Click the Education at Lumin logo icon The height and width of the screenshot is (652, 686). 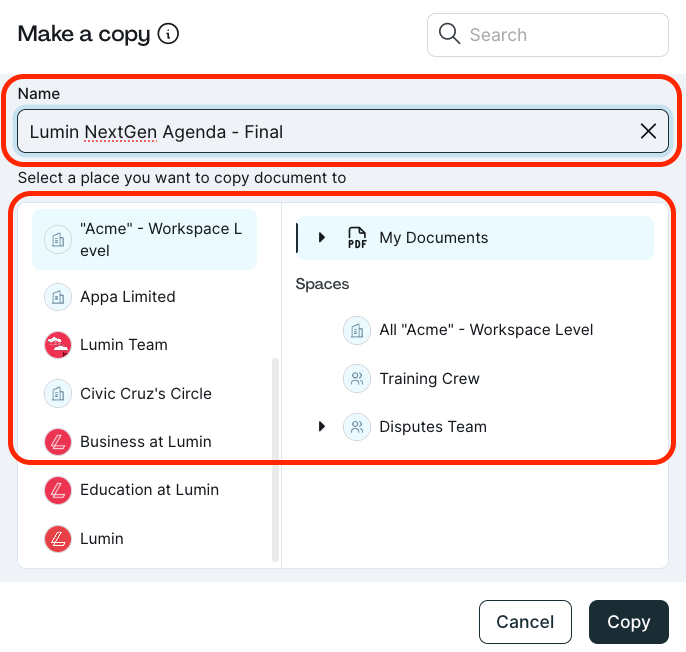tap(58, 490)
